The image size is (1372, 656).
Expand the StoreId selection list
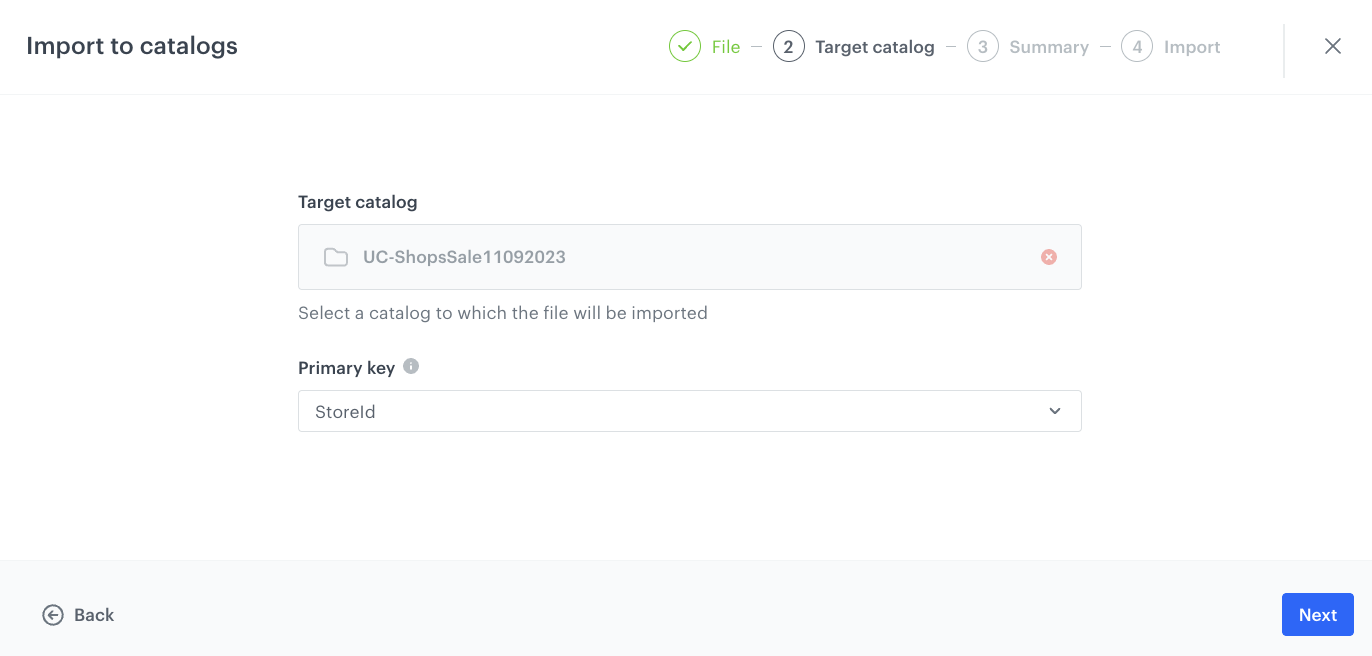pos(689,411)
